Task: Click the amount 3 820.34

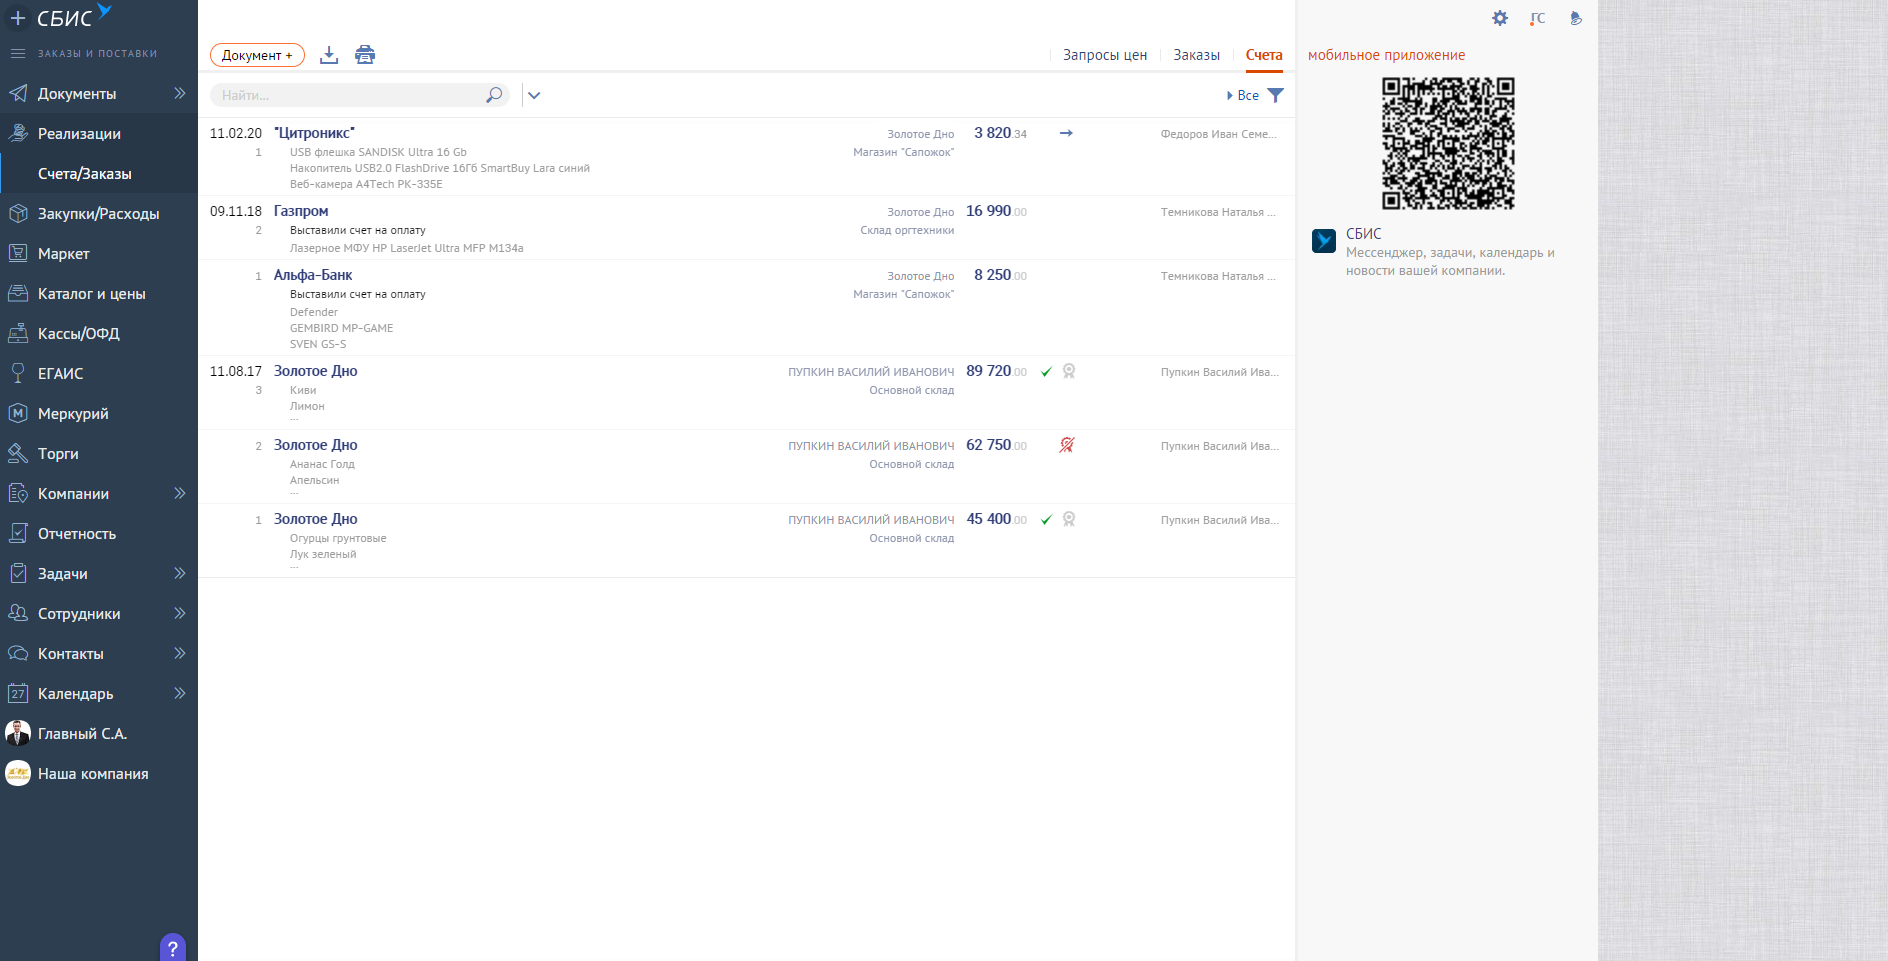Action: 1000,133
